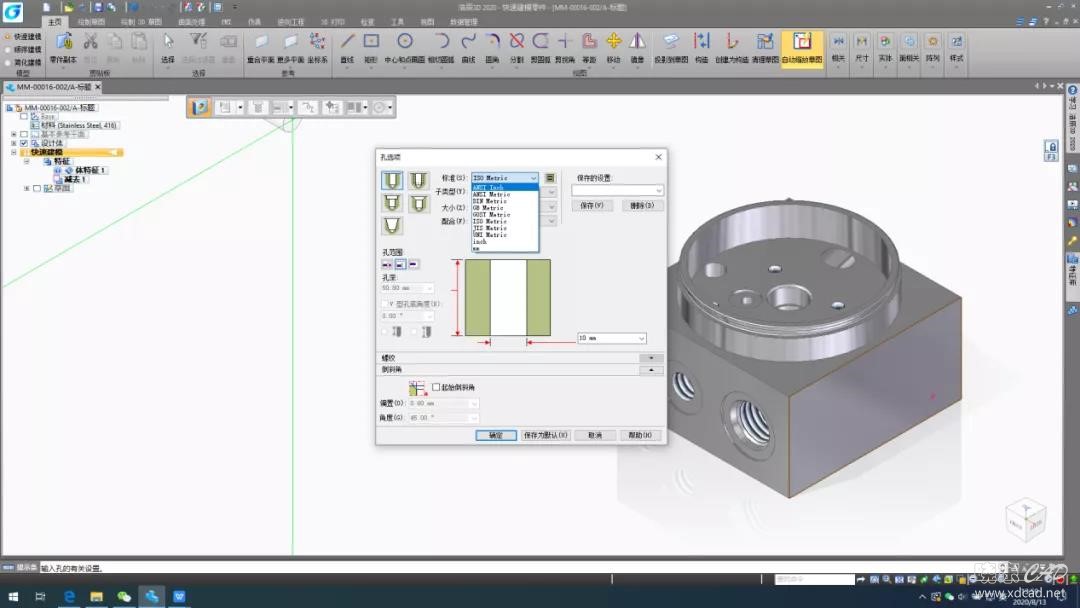Image resolution: width=1080 pixels, height=608 pixels.
Task: Enable the 起始倒斜角 checkbox
Action: click(436, 387)
